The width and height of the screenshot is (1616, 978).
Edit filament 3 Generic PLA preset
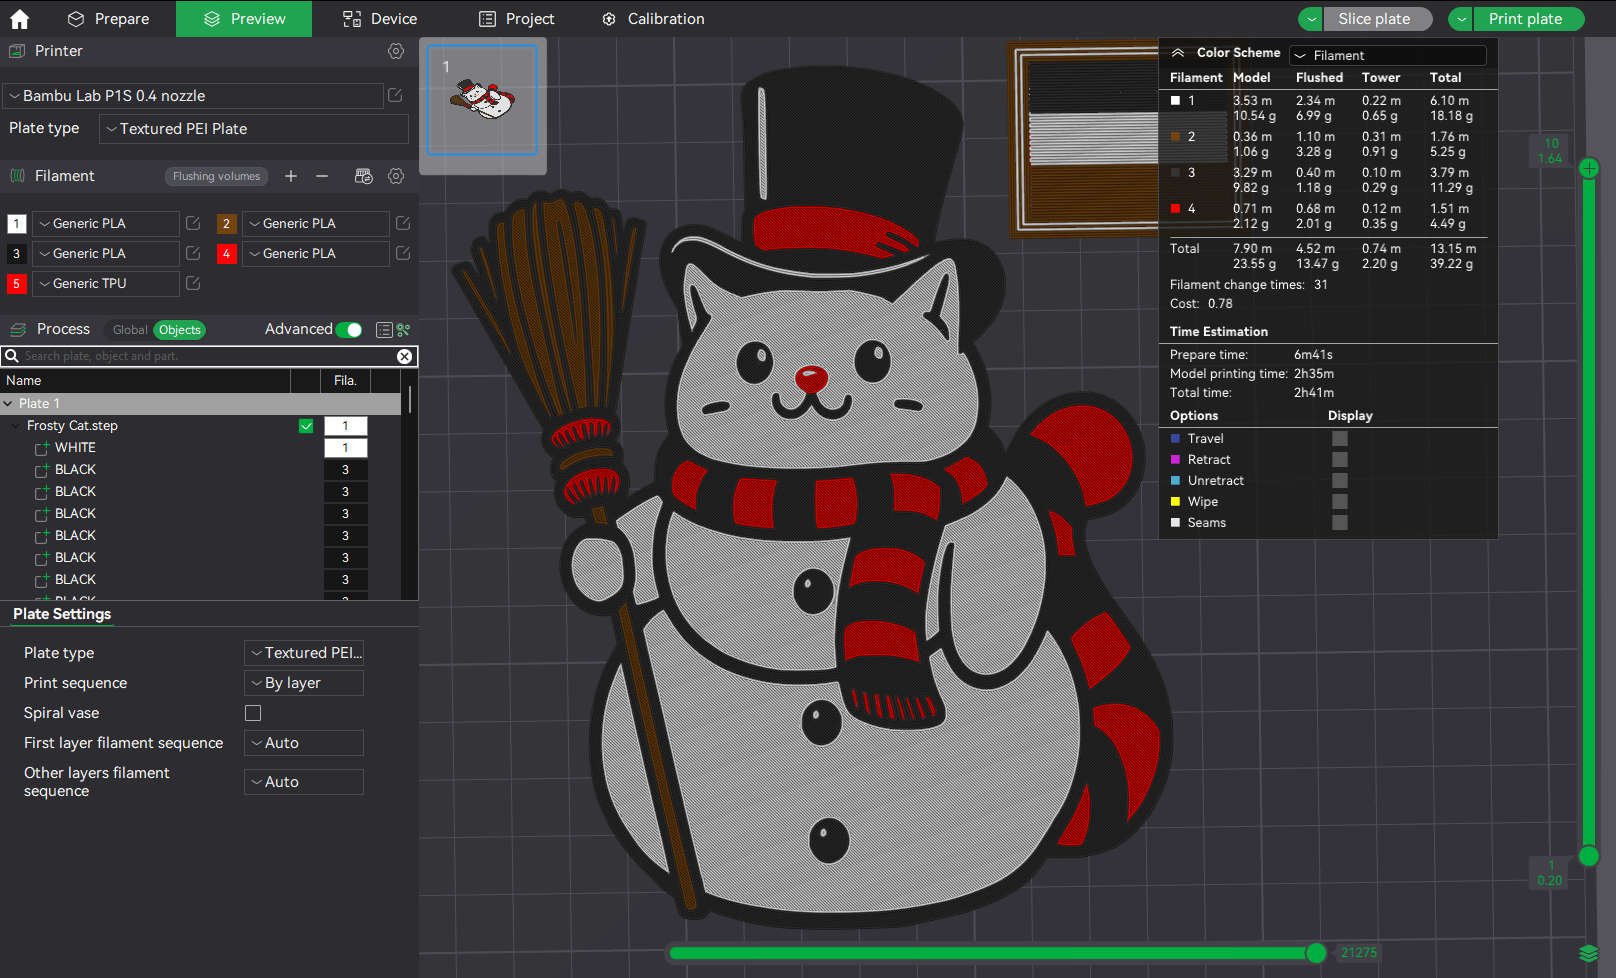coord(193,253)
